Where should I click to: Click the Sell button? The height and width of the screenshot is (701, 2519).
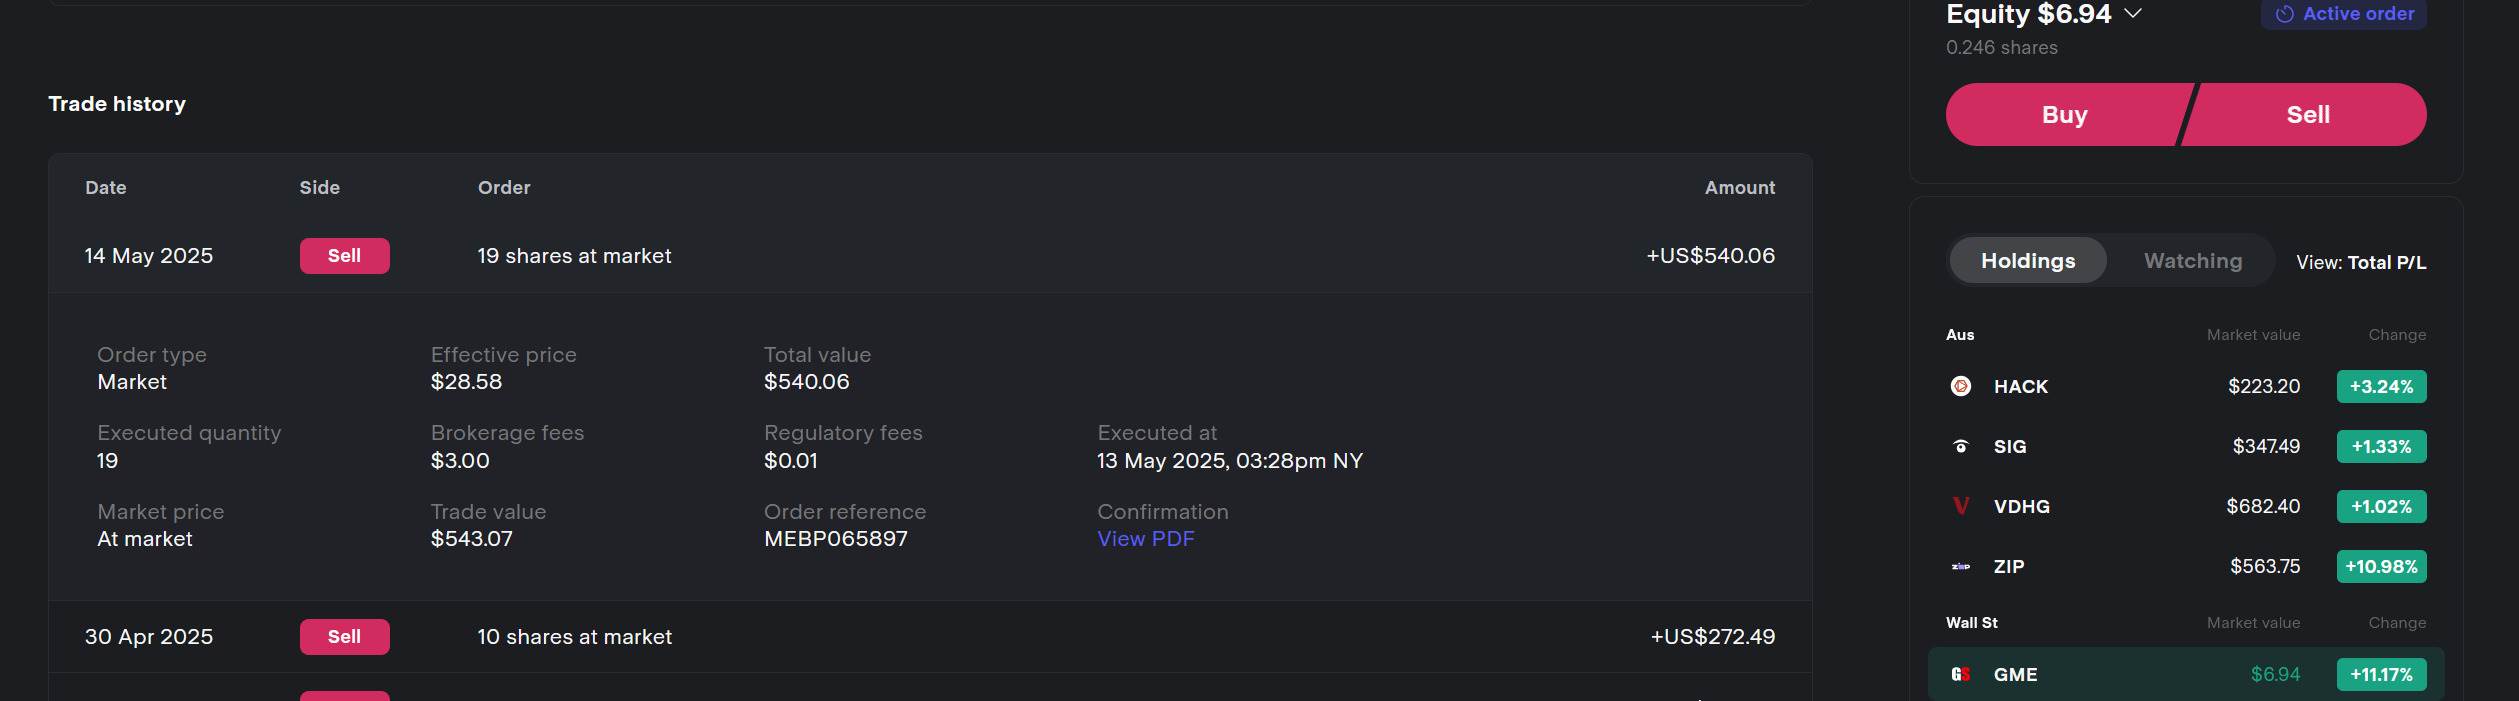[2307, 114]
